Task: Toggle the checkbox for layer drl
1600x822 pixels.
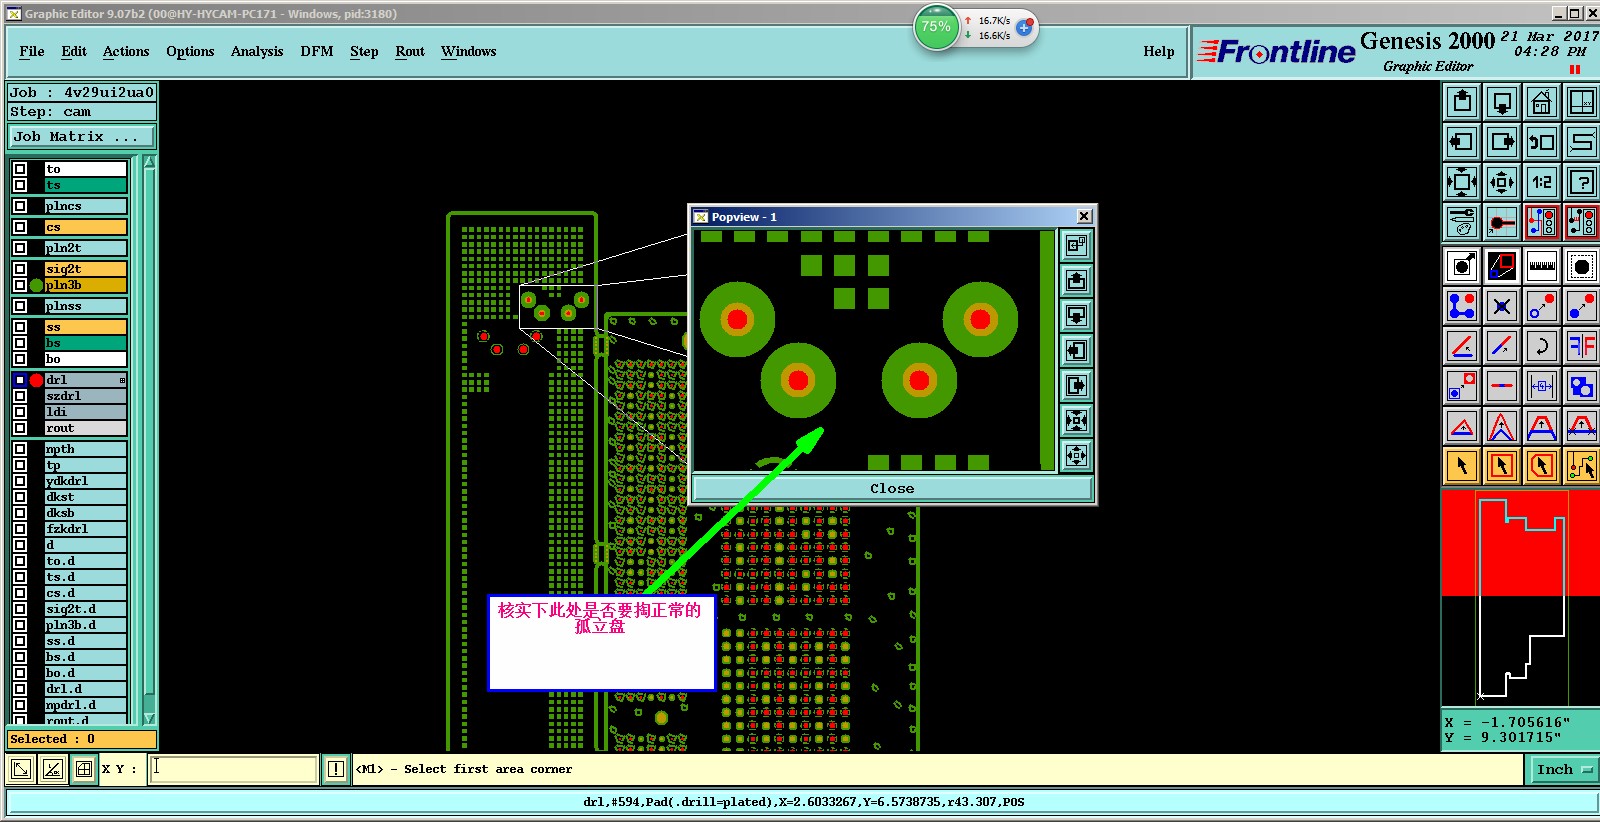Action: point(20,380)
